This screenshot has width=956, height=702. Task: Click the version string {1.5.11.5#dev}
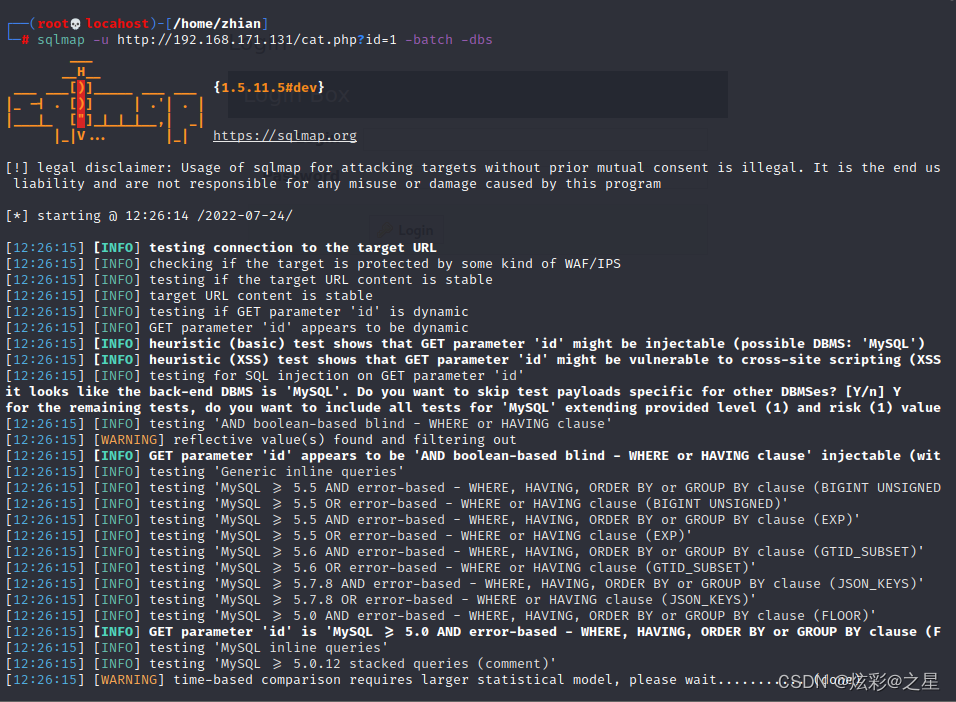pos(269,87)
